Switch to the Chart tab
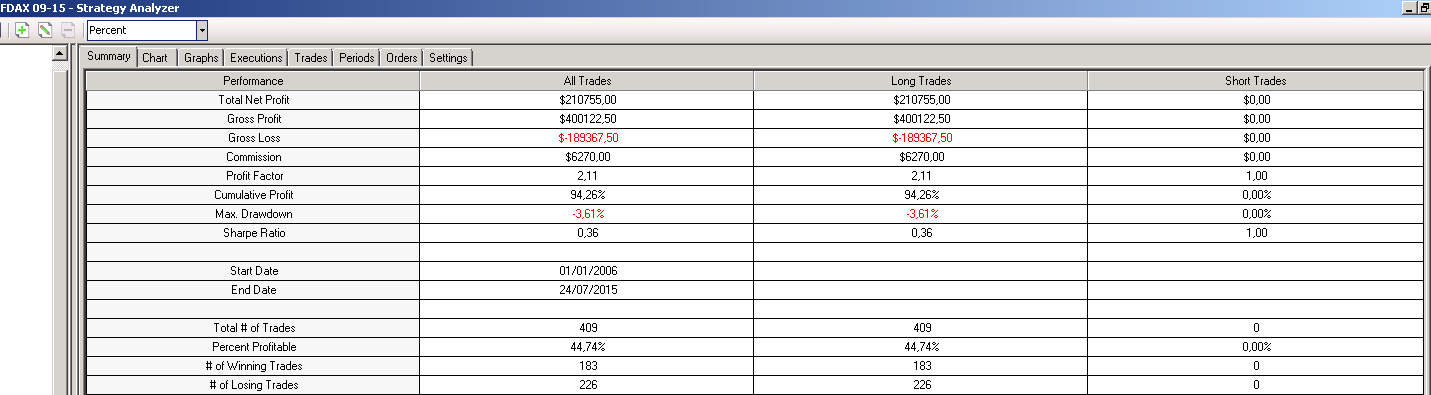 tap(155, 58)
